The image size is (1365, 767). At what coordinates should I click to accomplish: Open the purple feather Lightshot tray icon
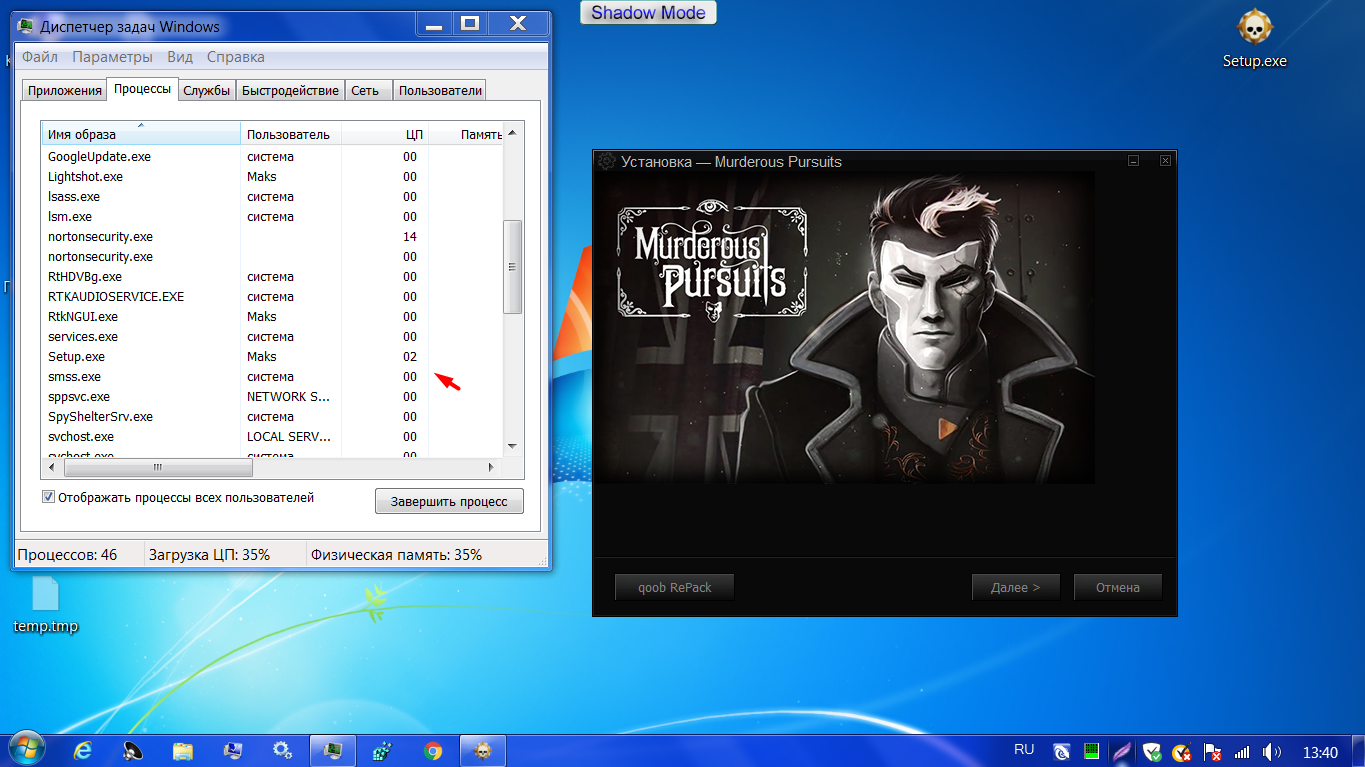point(1122,751)
